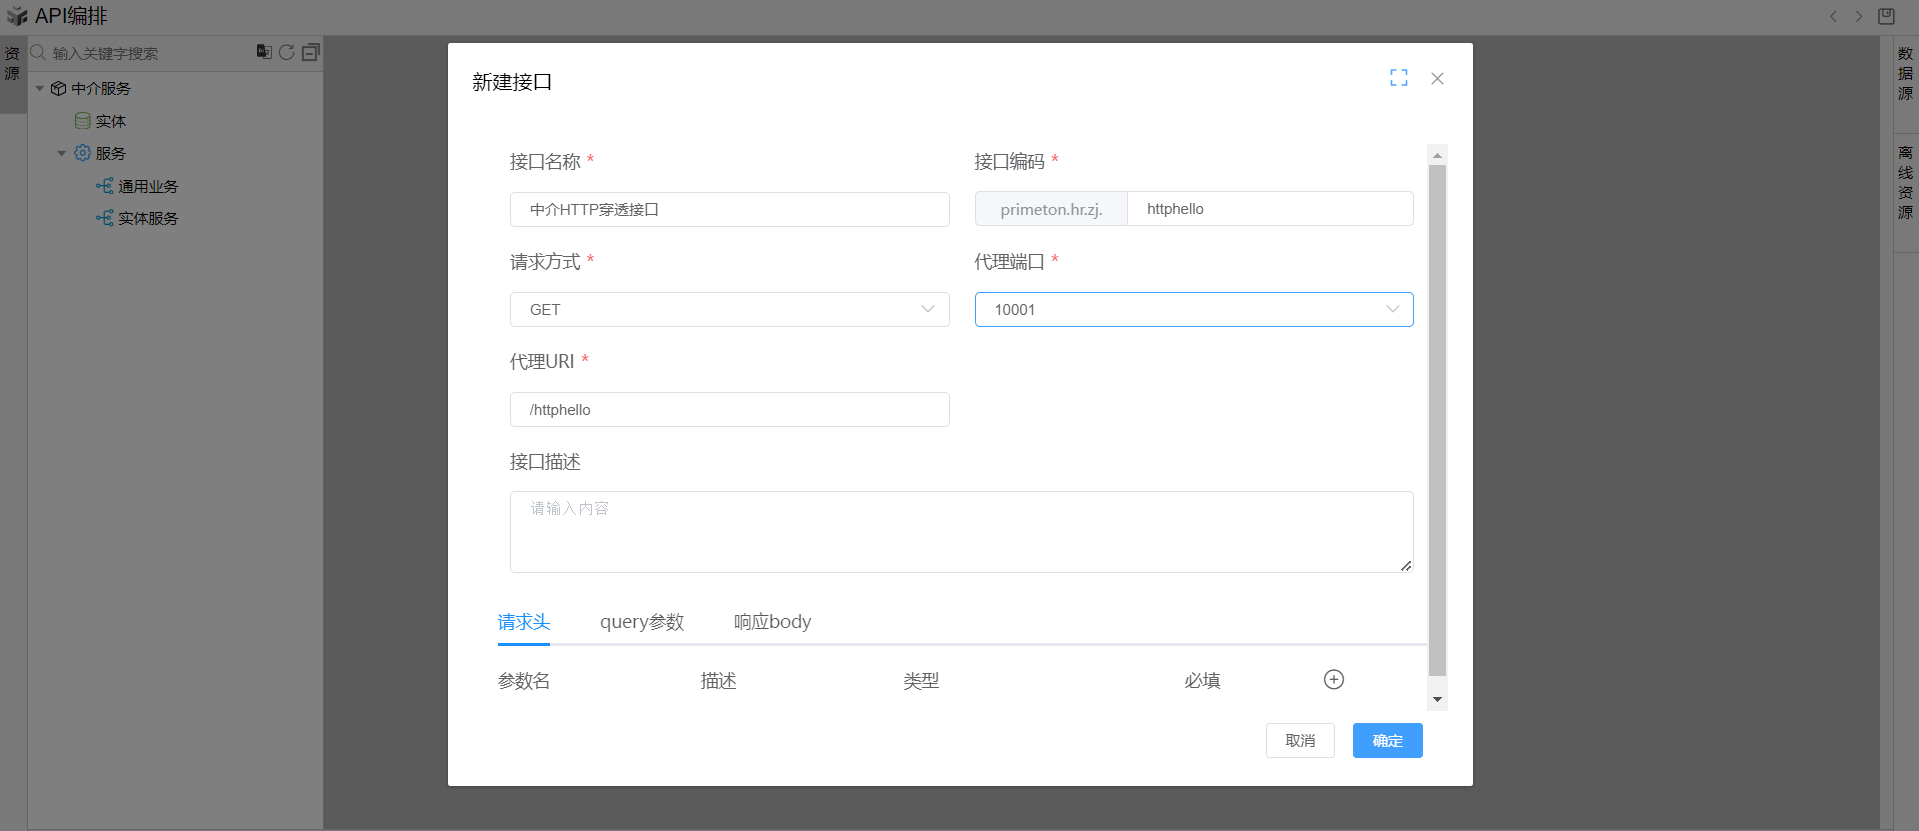Screen dimensions: 1919x831
Task: Click the 代理URI input field
Action: tap(729, 410)
